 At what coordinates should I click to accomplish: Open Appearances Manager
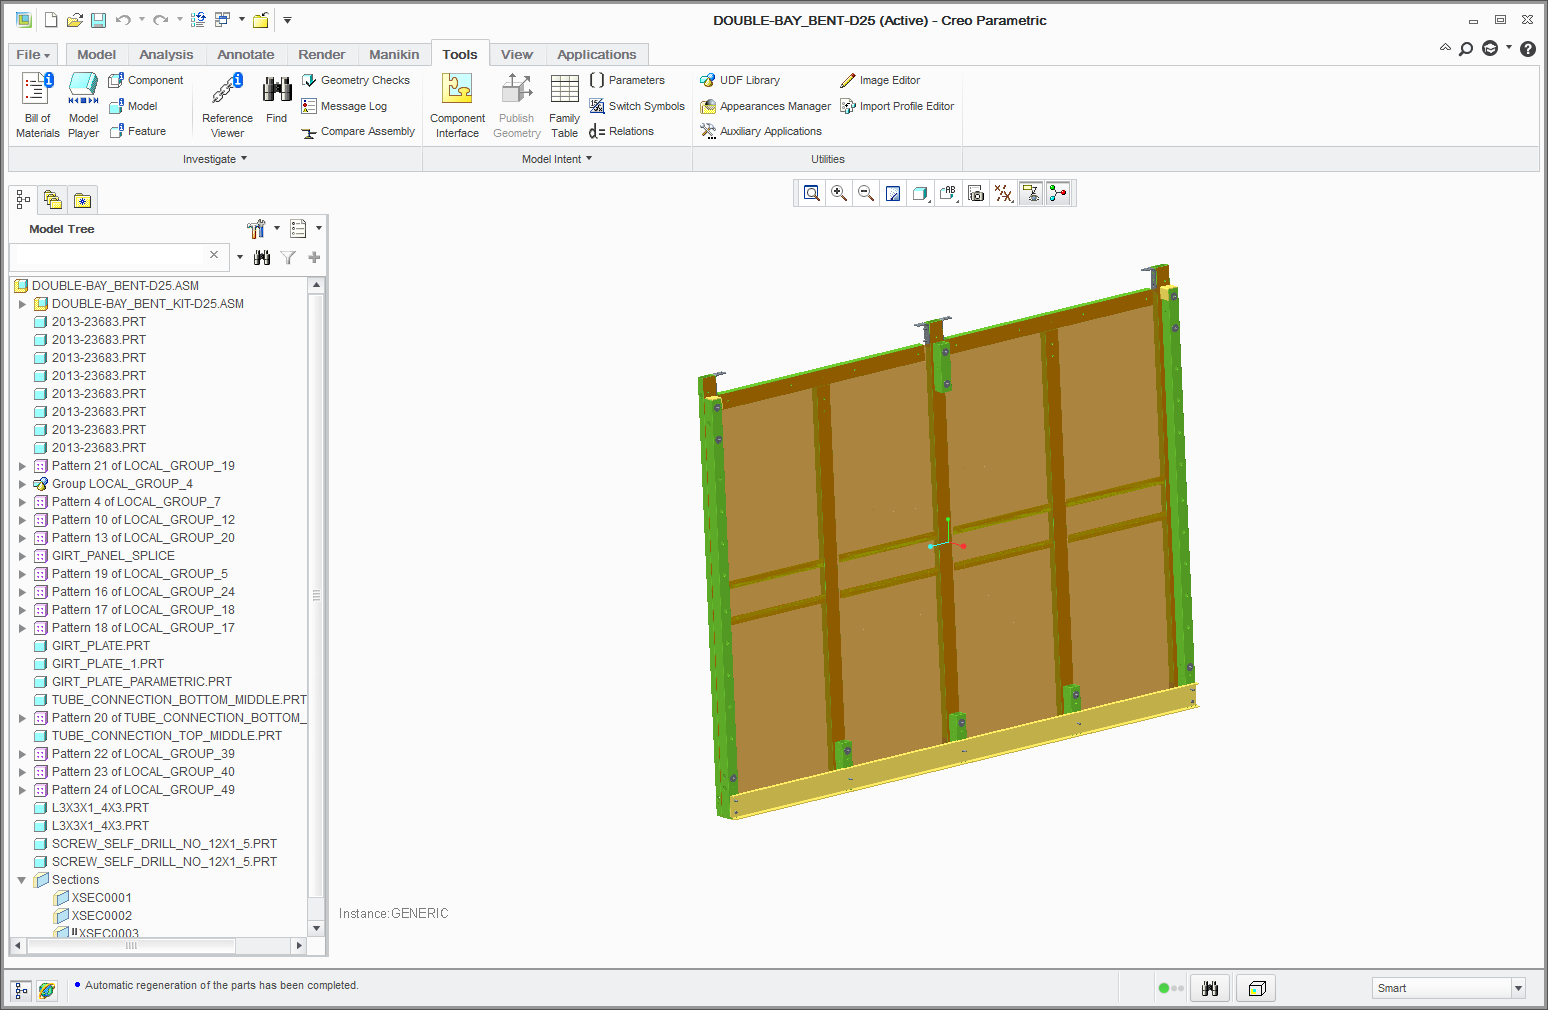[766, 106]
